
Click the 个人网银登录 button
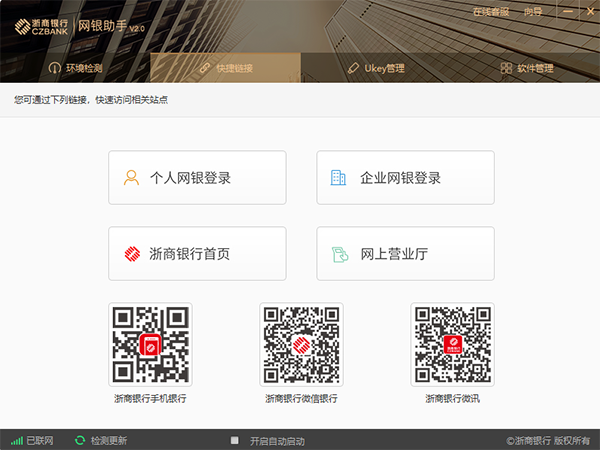coord(197,178)
